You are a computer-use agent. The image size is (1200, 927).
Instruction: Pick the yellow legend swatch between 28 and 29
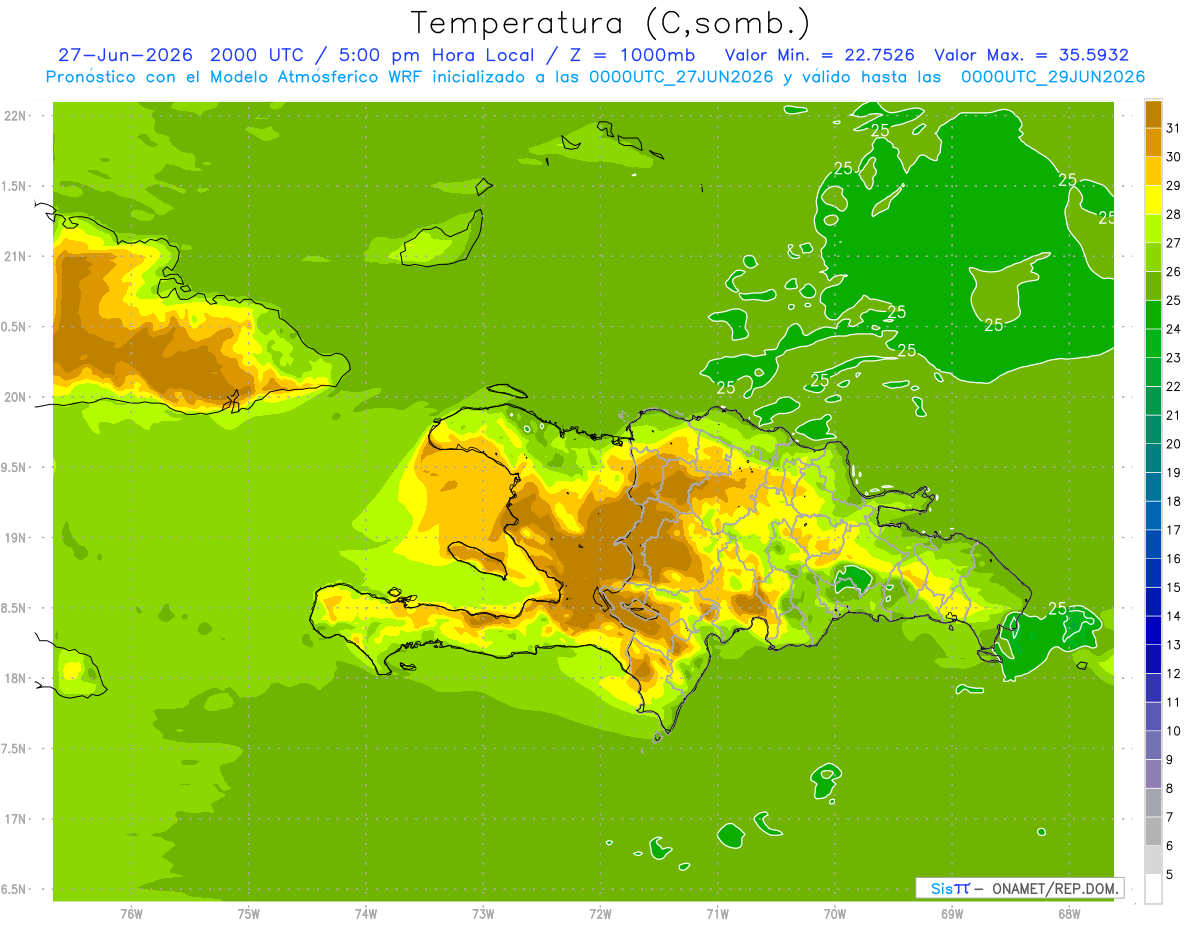1153,200
